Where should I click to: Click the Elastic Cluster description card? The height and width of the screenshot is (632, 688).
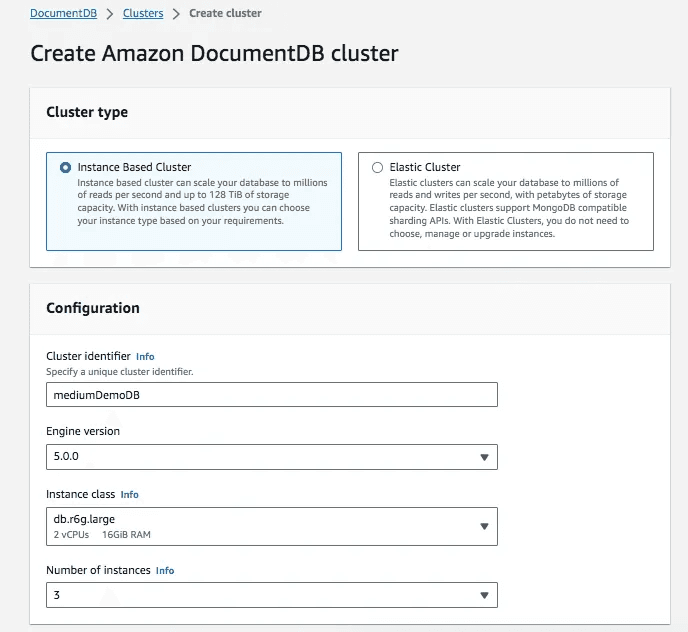click(x=505, y=201)
